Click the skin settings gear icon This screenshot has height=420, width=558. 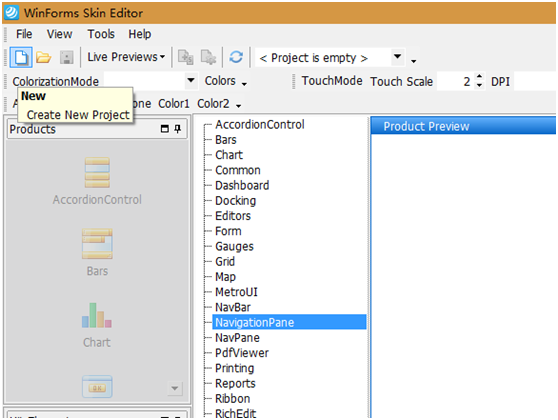(208, 57)
